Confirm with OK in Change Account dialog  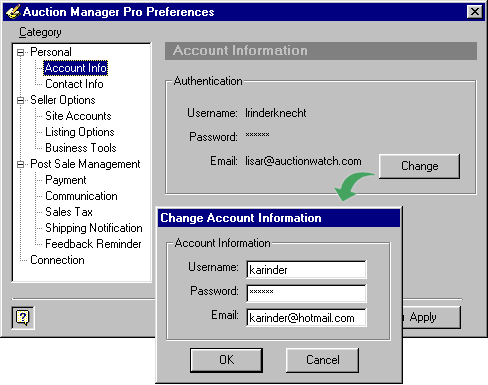pyautogui.click(x=226, y=360)
